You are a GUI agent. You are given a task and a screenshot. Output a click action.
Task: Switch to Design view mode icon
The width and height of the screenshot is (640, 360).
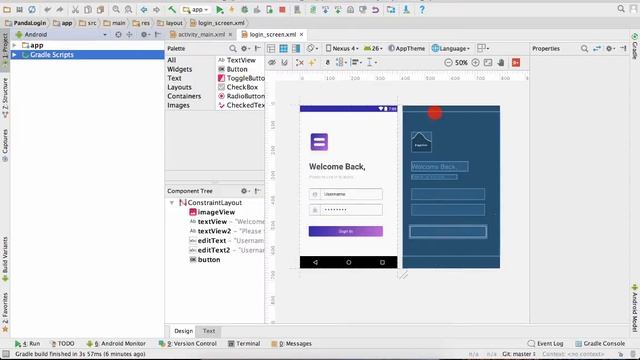click(x=271, y=49)
